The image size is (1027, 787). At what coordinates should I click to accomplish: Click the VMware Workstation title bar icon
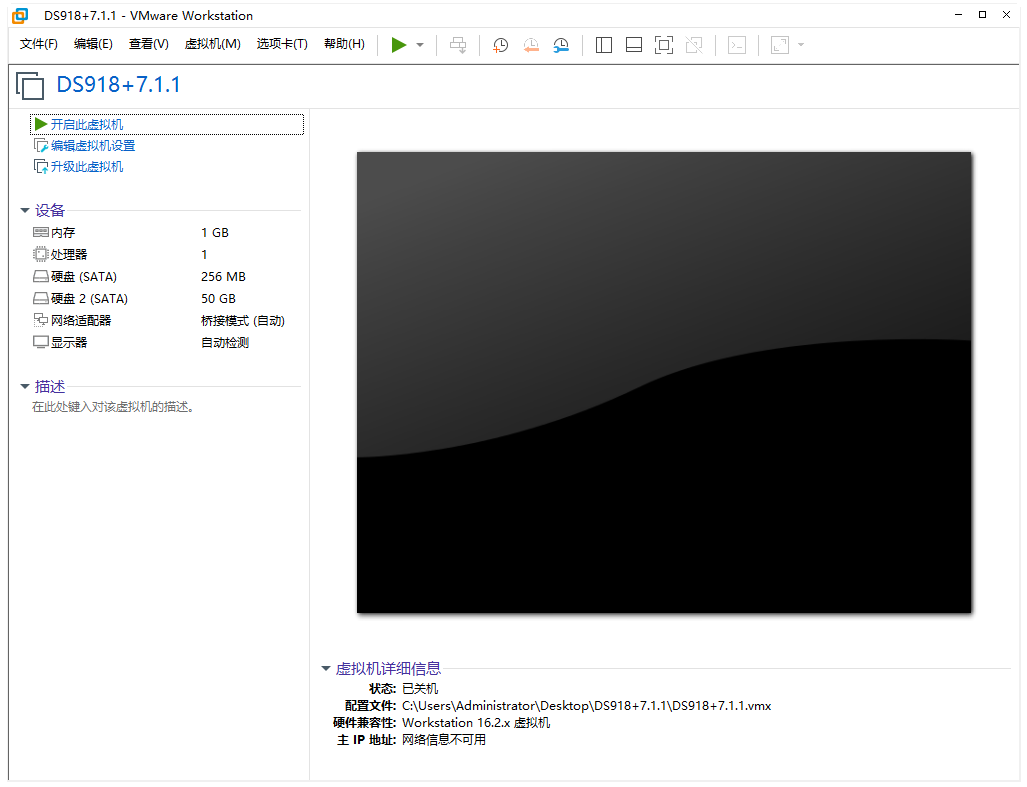pos(20,15)
